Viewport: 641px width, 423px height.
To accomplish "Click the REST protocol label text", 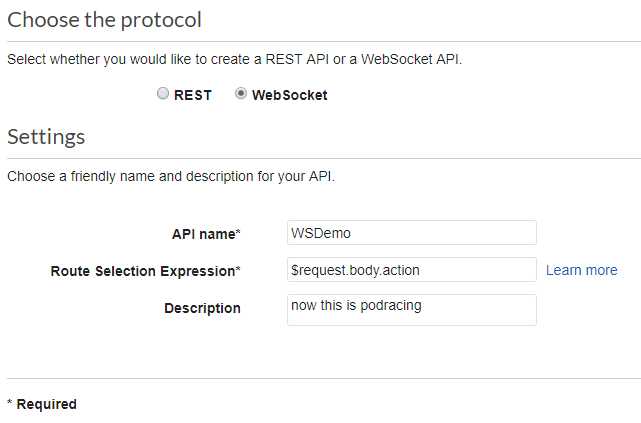I will 193,96.
